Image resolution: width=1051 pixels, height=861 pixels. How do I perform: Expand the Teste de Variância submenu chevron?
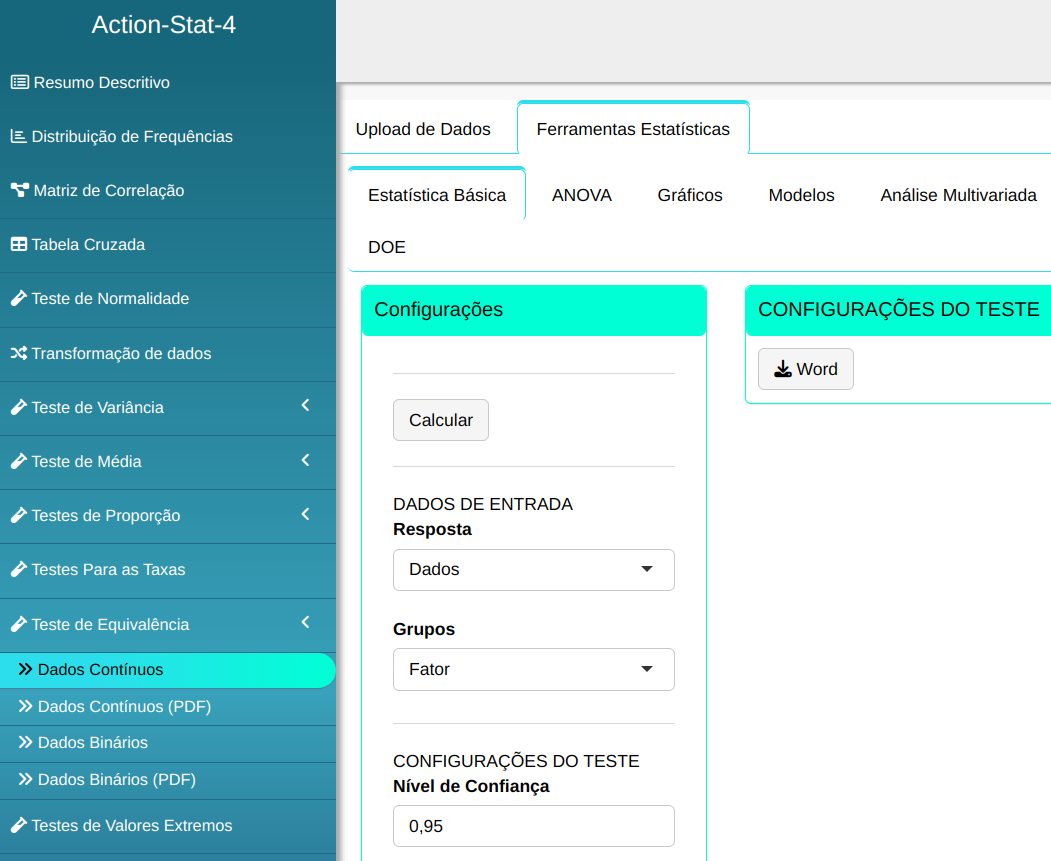click(x=305, y=406)
